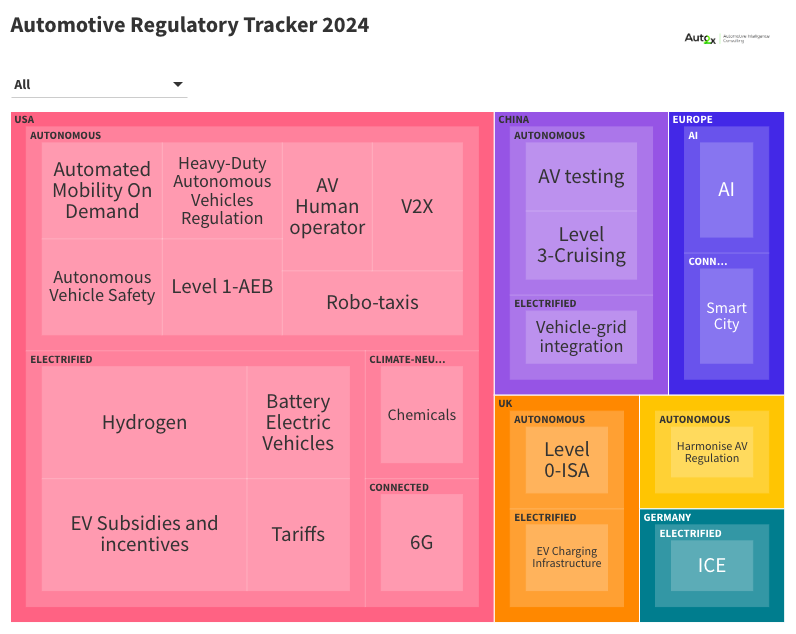Viewport: 796px width, 634px height.
Task: Click the V2X tile
Action: [417, 206]
